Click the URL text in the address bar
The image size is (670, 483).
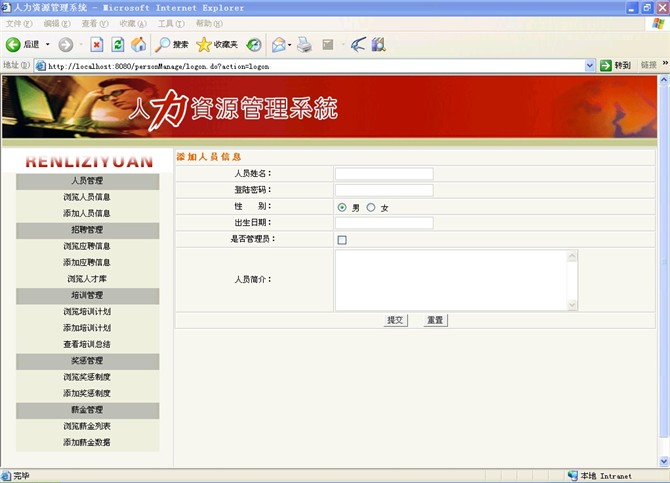[159, 66]
